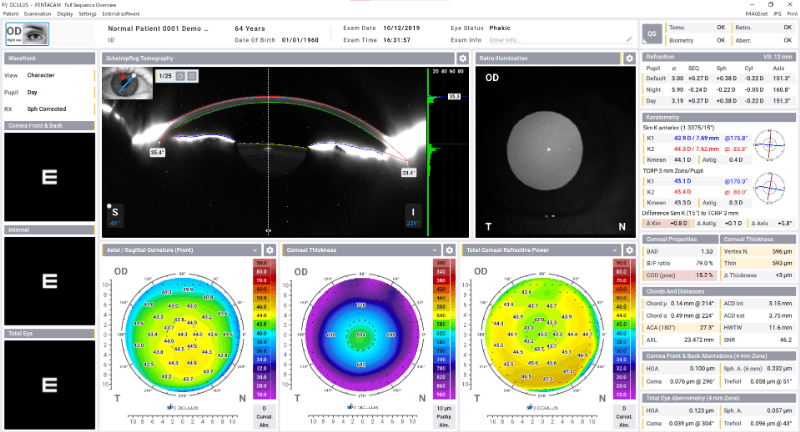The height and width of the screenshot is (432, 800).
Task: Export the overview as JPG
Action: click(777, 14)
